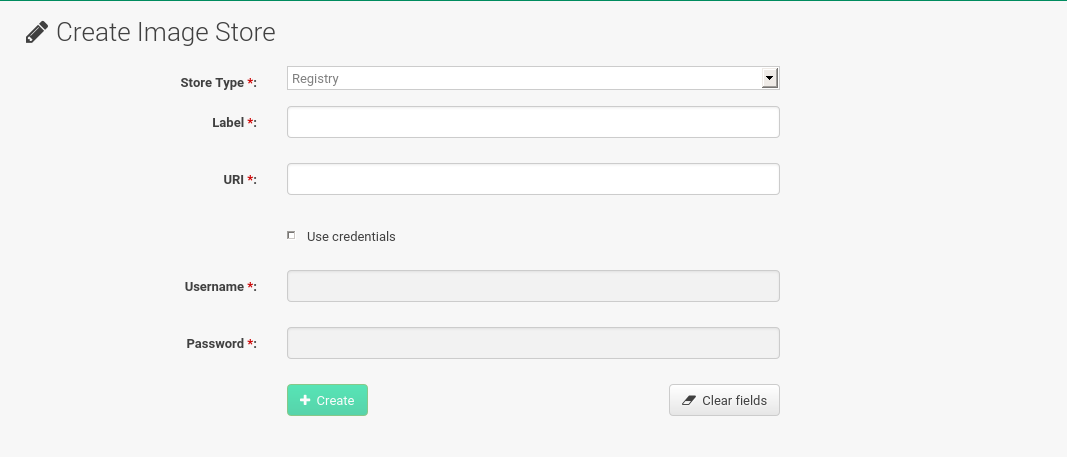The height and width of the screenshot is (457, 1067).
Task: Click the red asterisk beside URI
Action: pos(250,179)
